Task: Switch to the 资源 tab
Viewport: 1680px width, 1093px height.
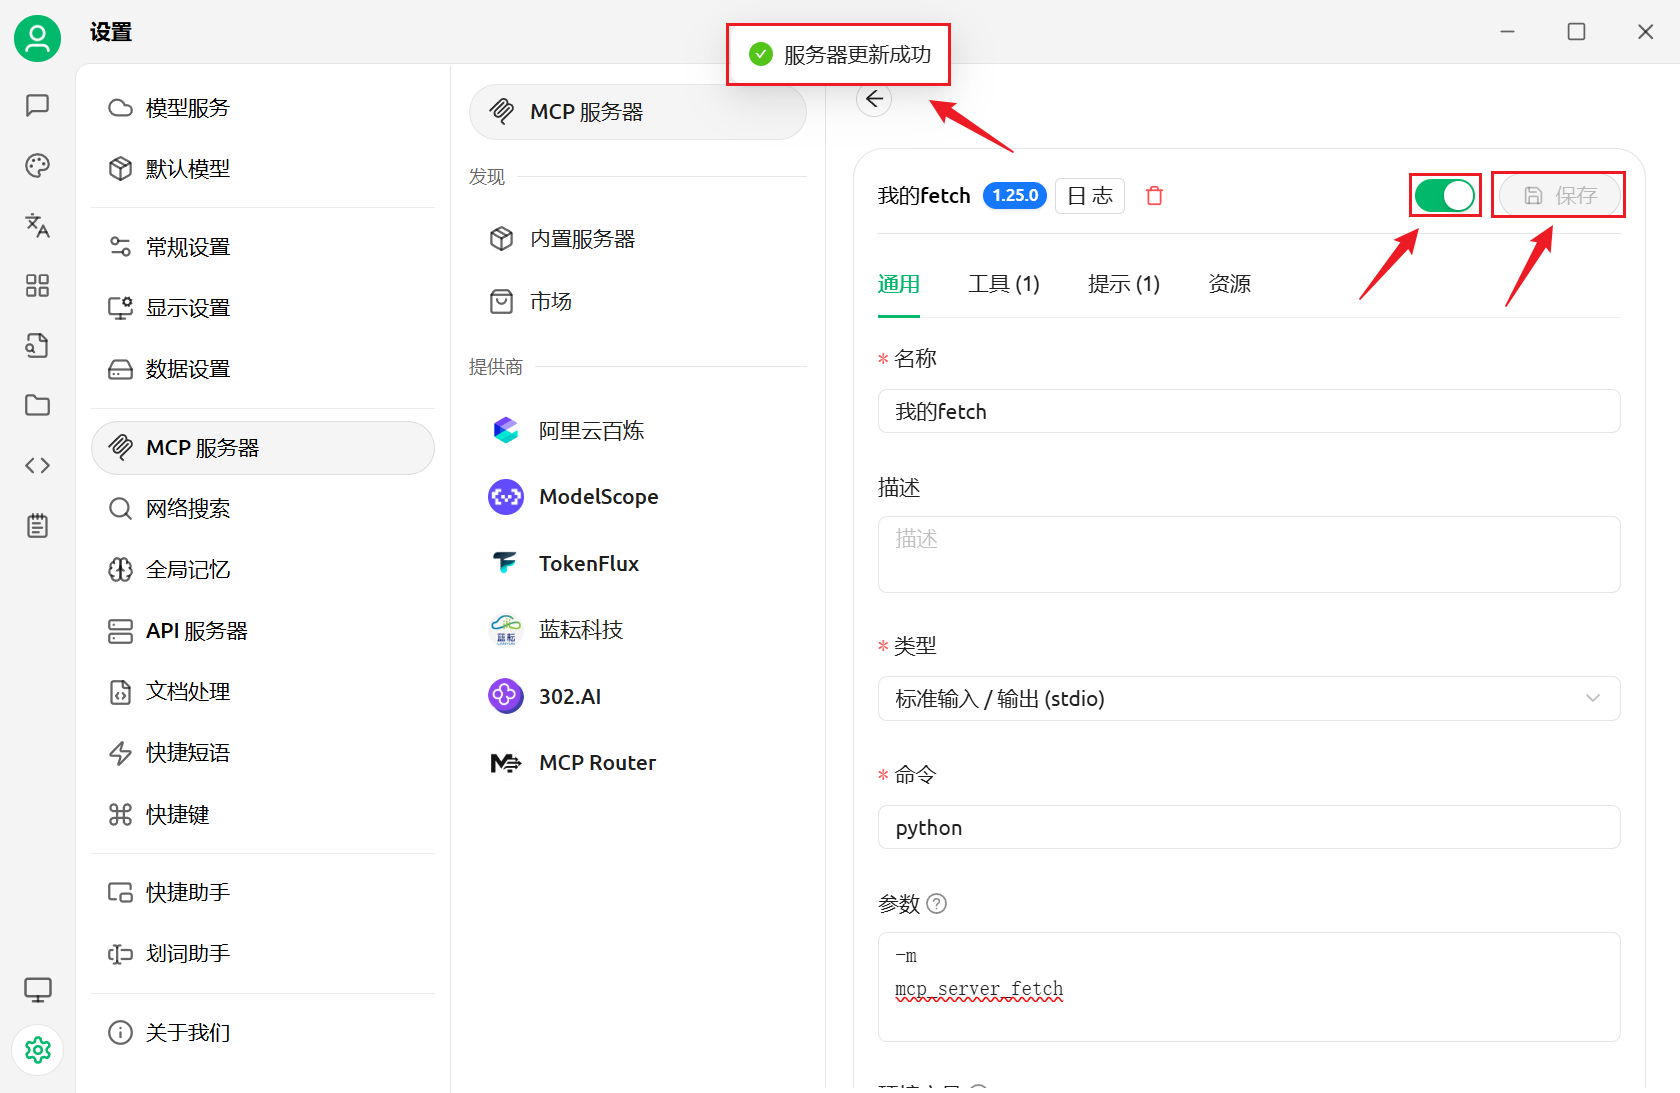Action: point(1229,284)
